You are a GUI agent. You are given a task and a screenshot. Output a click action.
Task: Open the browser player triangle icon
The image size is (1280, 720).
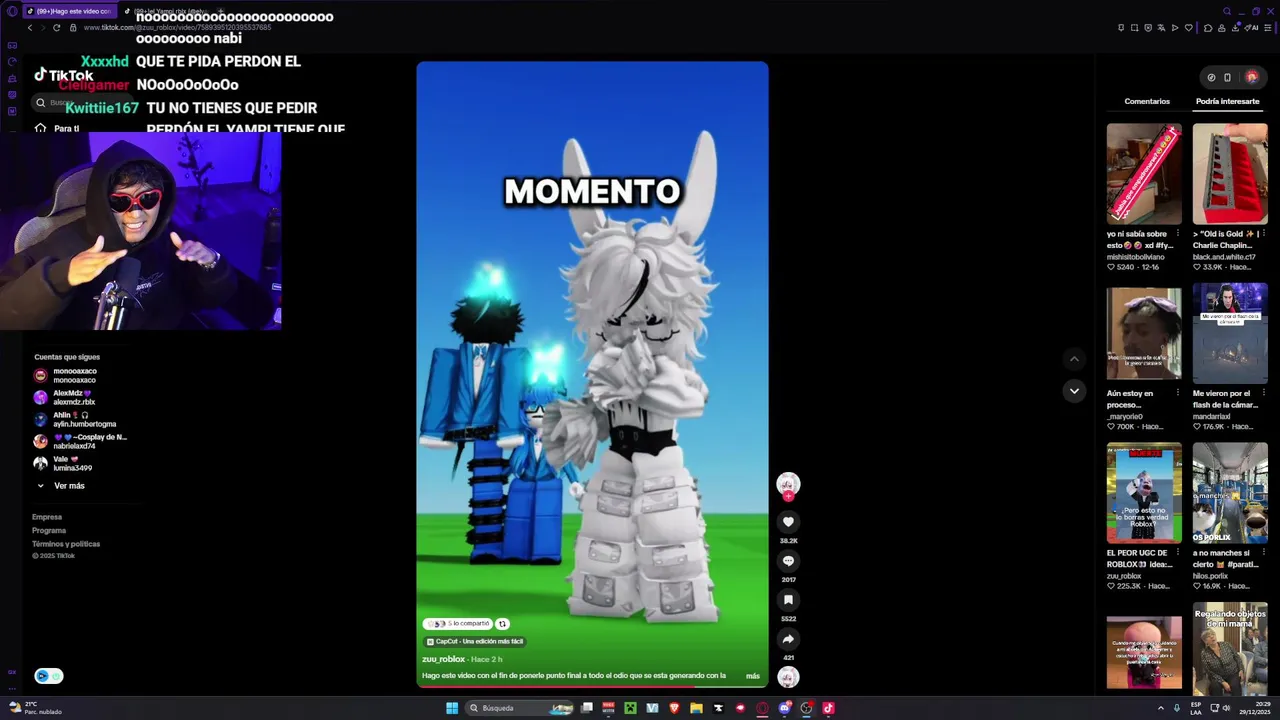1175,28
